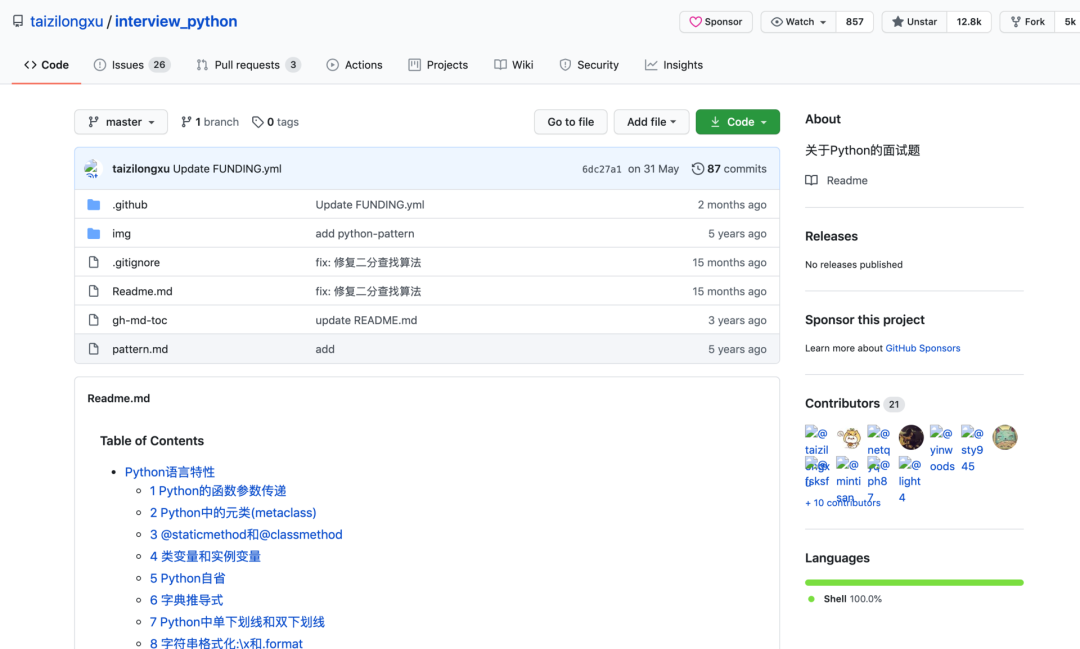View the 12.8k stargazers count
The height and width of the screenshot is (649, 1080).
click(968, 22)
